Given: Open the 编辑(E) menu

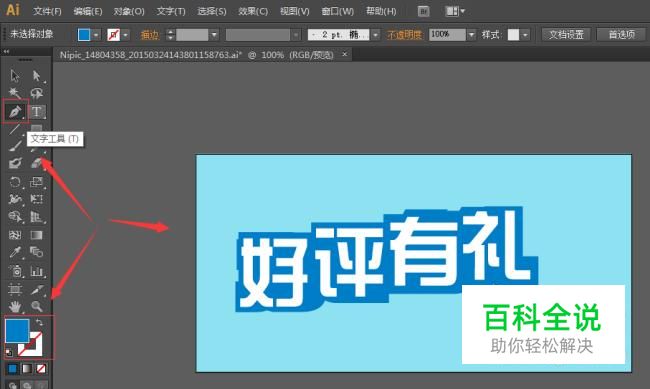Looking at the screenshot, I should pos(88,11).
